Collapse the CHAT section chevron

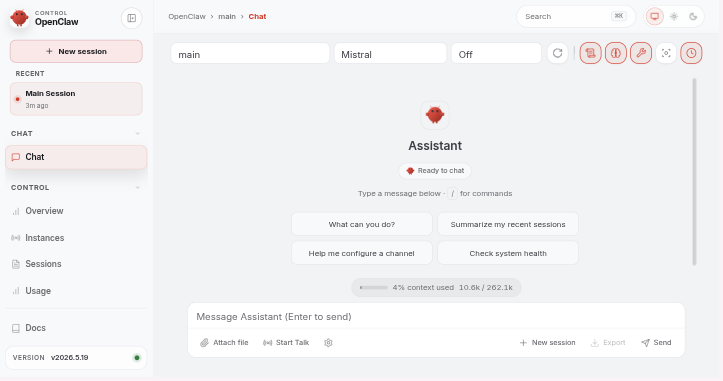coord(137,133)
